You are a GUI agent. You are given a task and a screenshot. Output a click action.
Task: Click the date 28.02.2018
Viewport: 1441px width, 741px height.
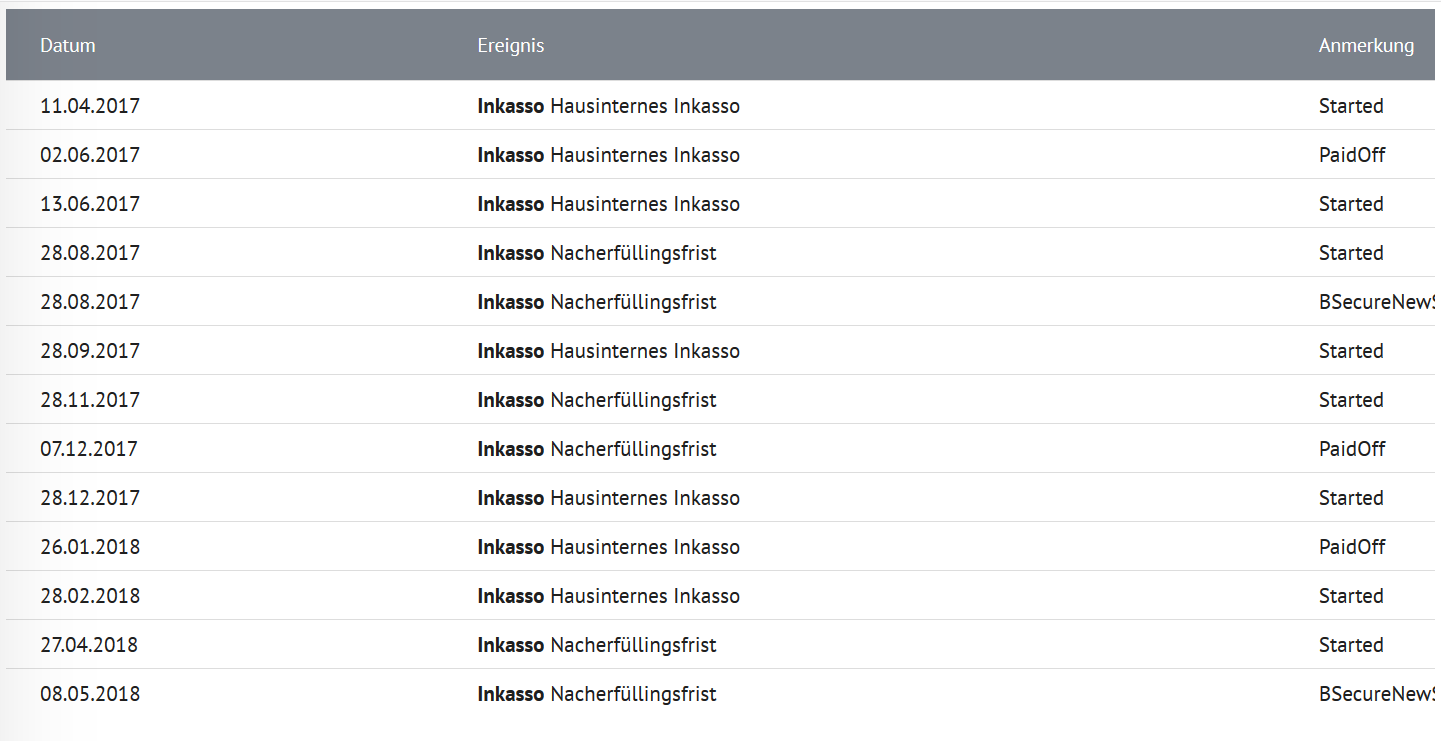click(x=90, y=596)
